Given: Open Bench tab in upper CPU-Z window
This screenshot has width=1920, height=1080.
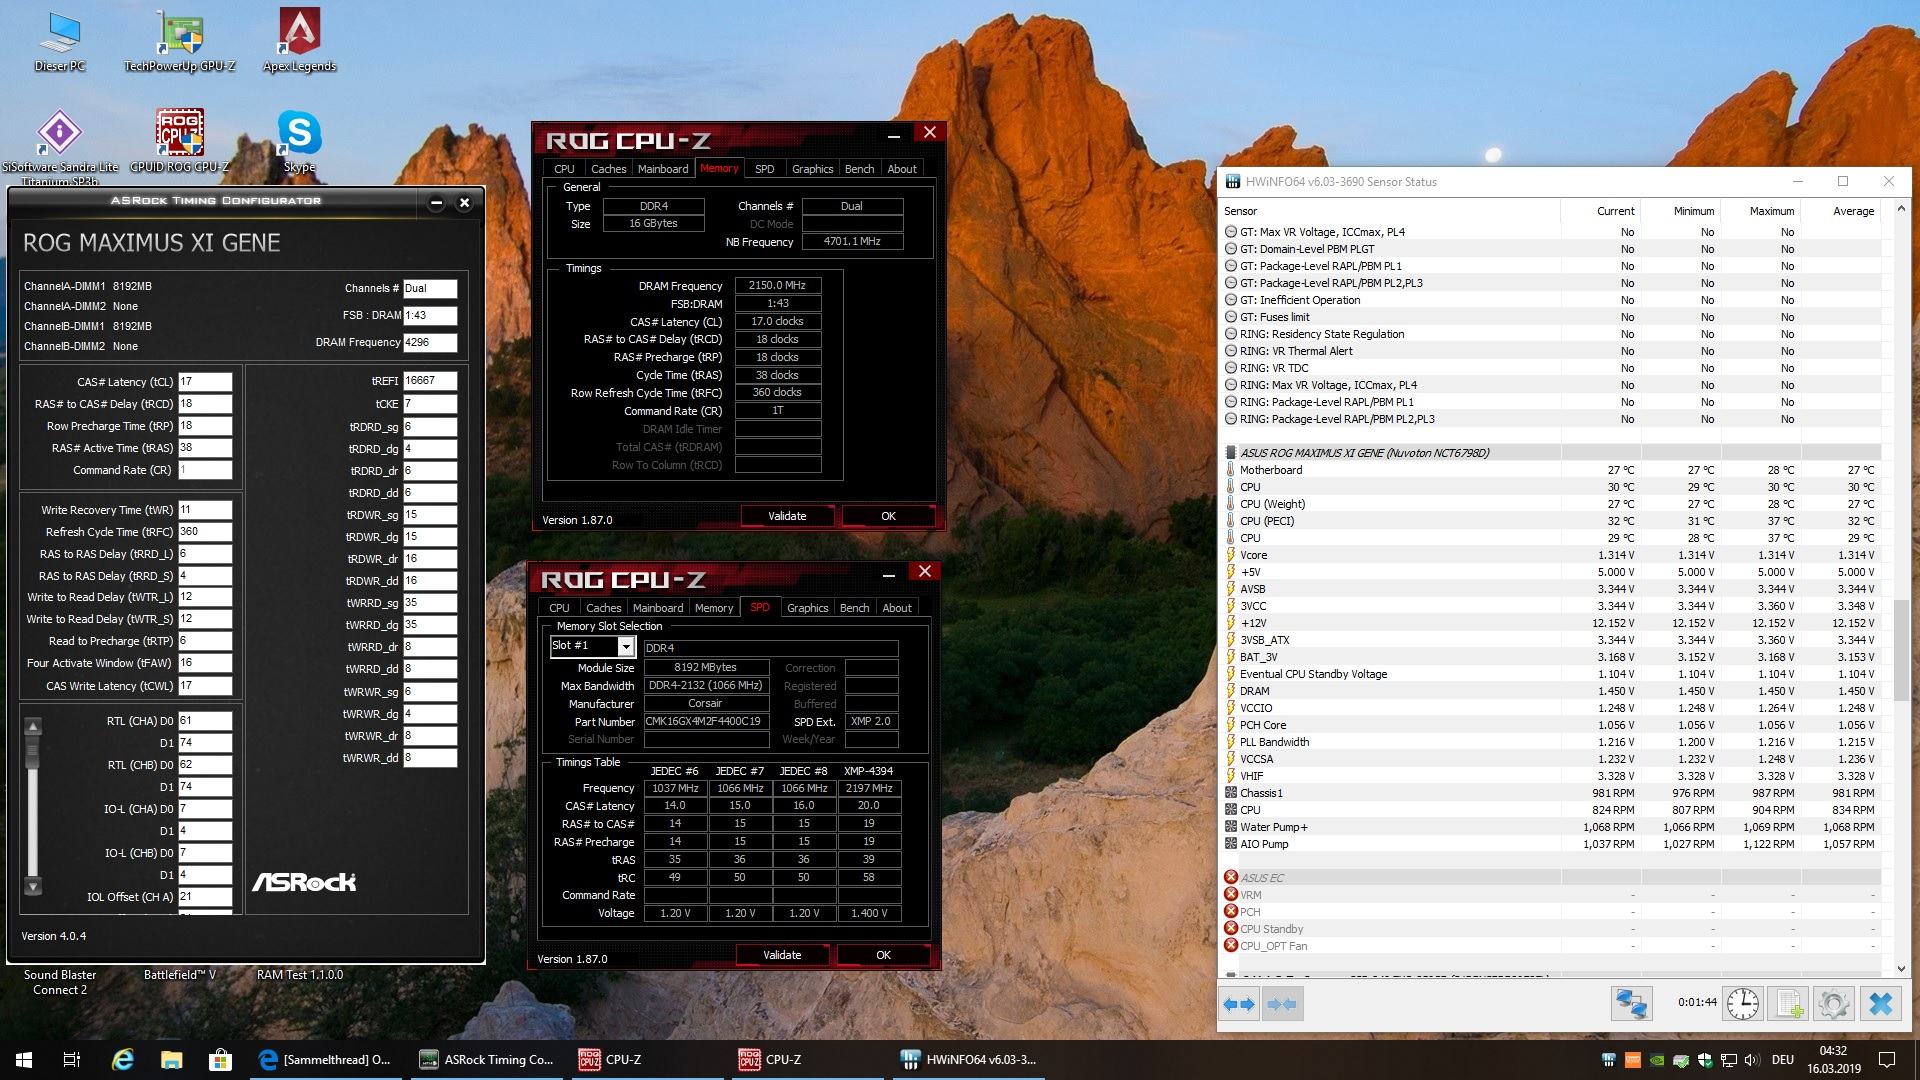Looking at the screenshot, I should pos(859,169).
